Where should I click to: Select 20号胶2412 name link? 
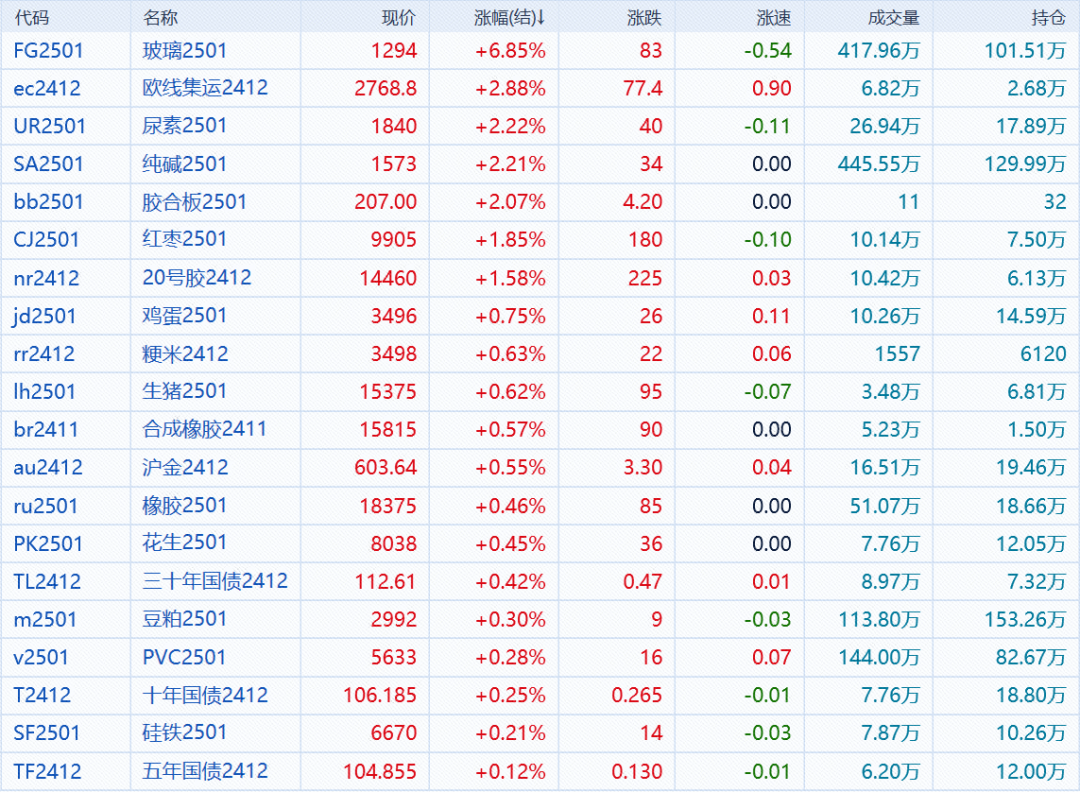click(x=197, y=278)
